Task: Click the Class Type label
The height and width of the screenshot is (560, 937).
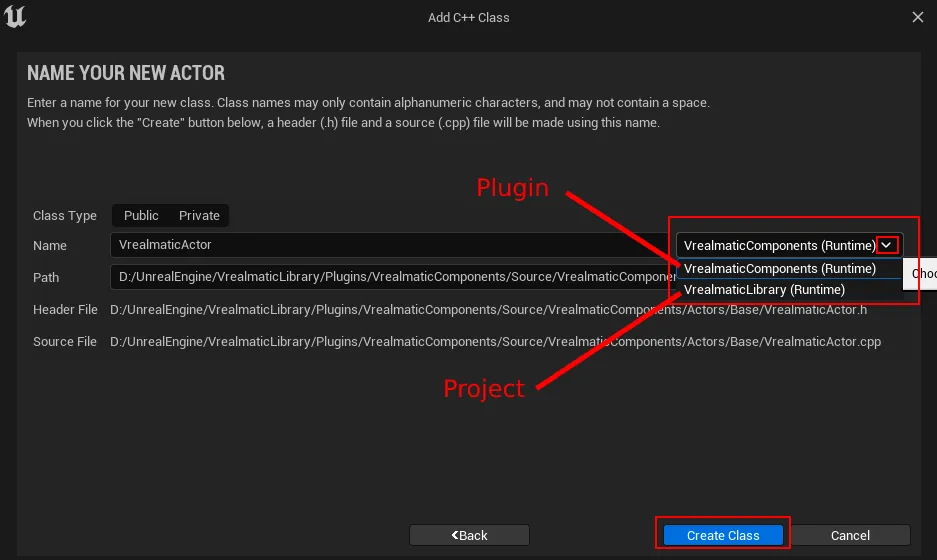Action: point(65,216)
